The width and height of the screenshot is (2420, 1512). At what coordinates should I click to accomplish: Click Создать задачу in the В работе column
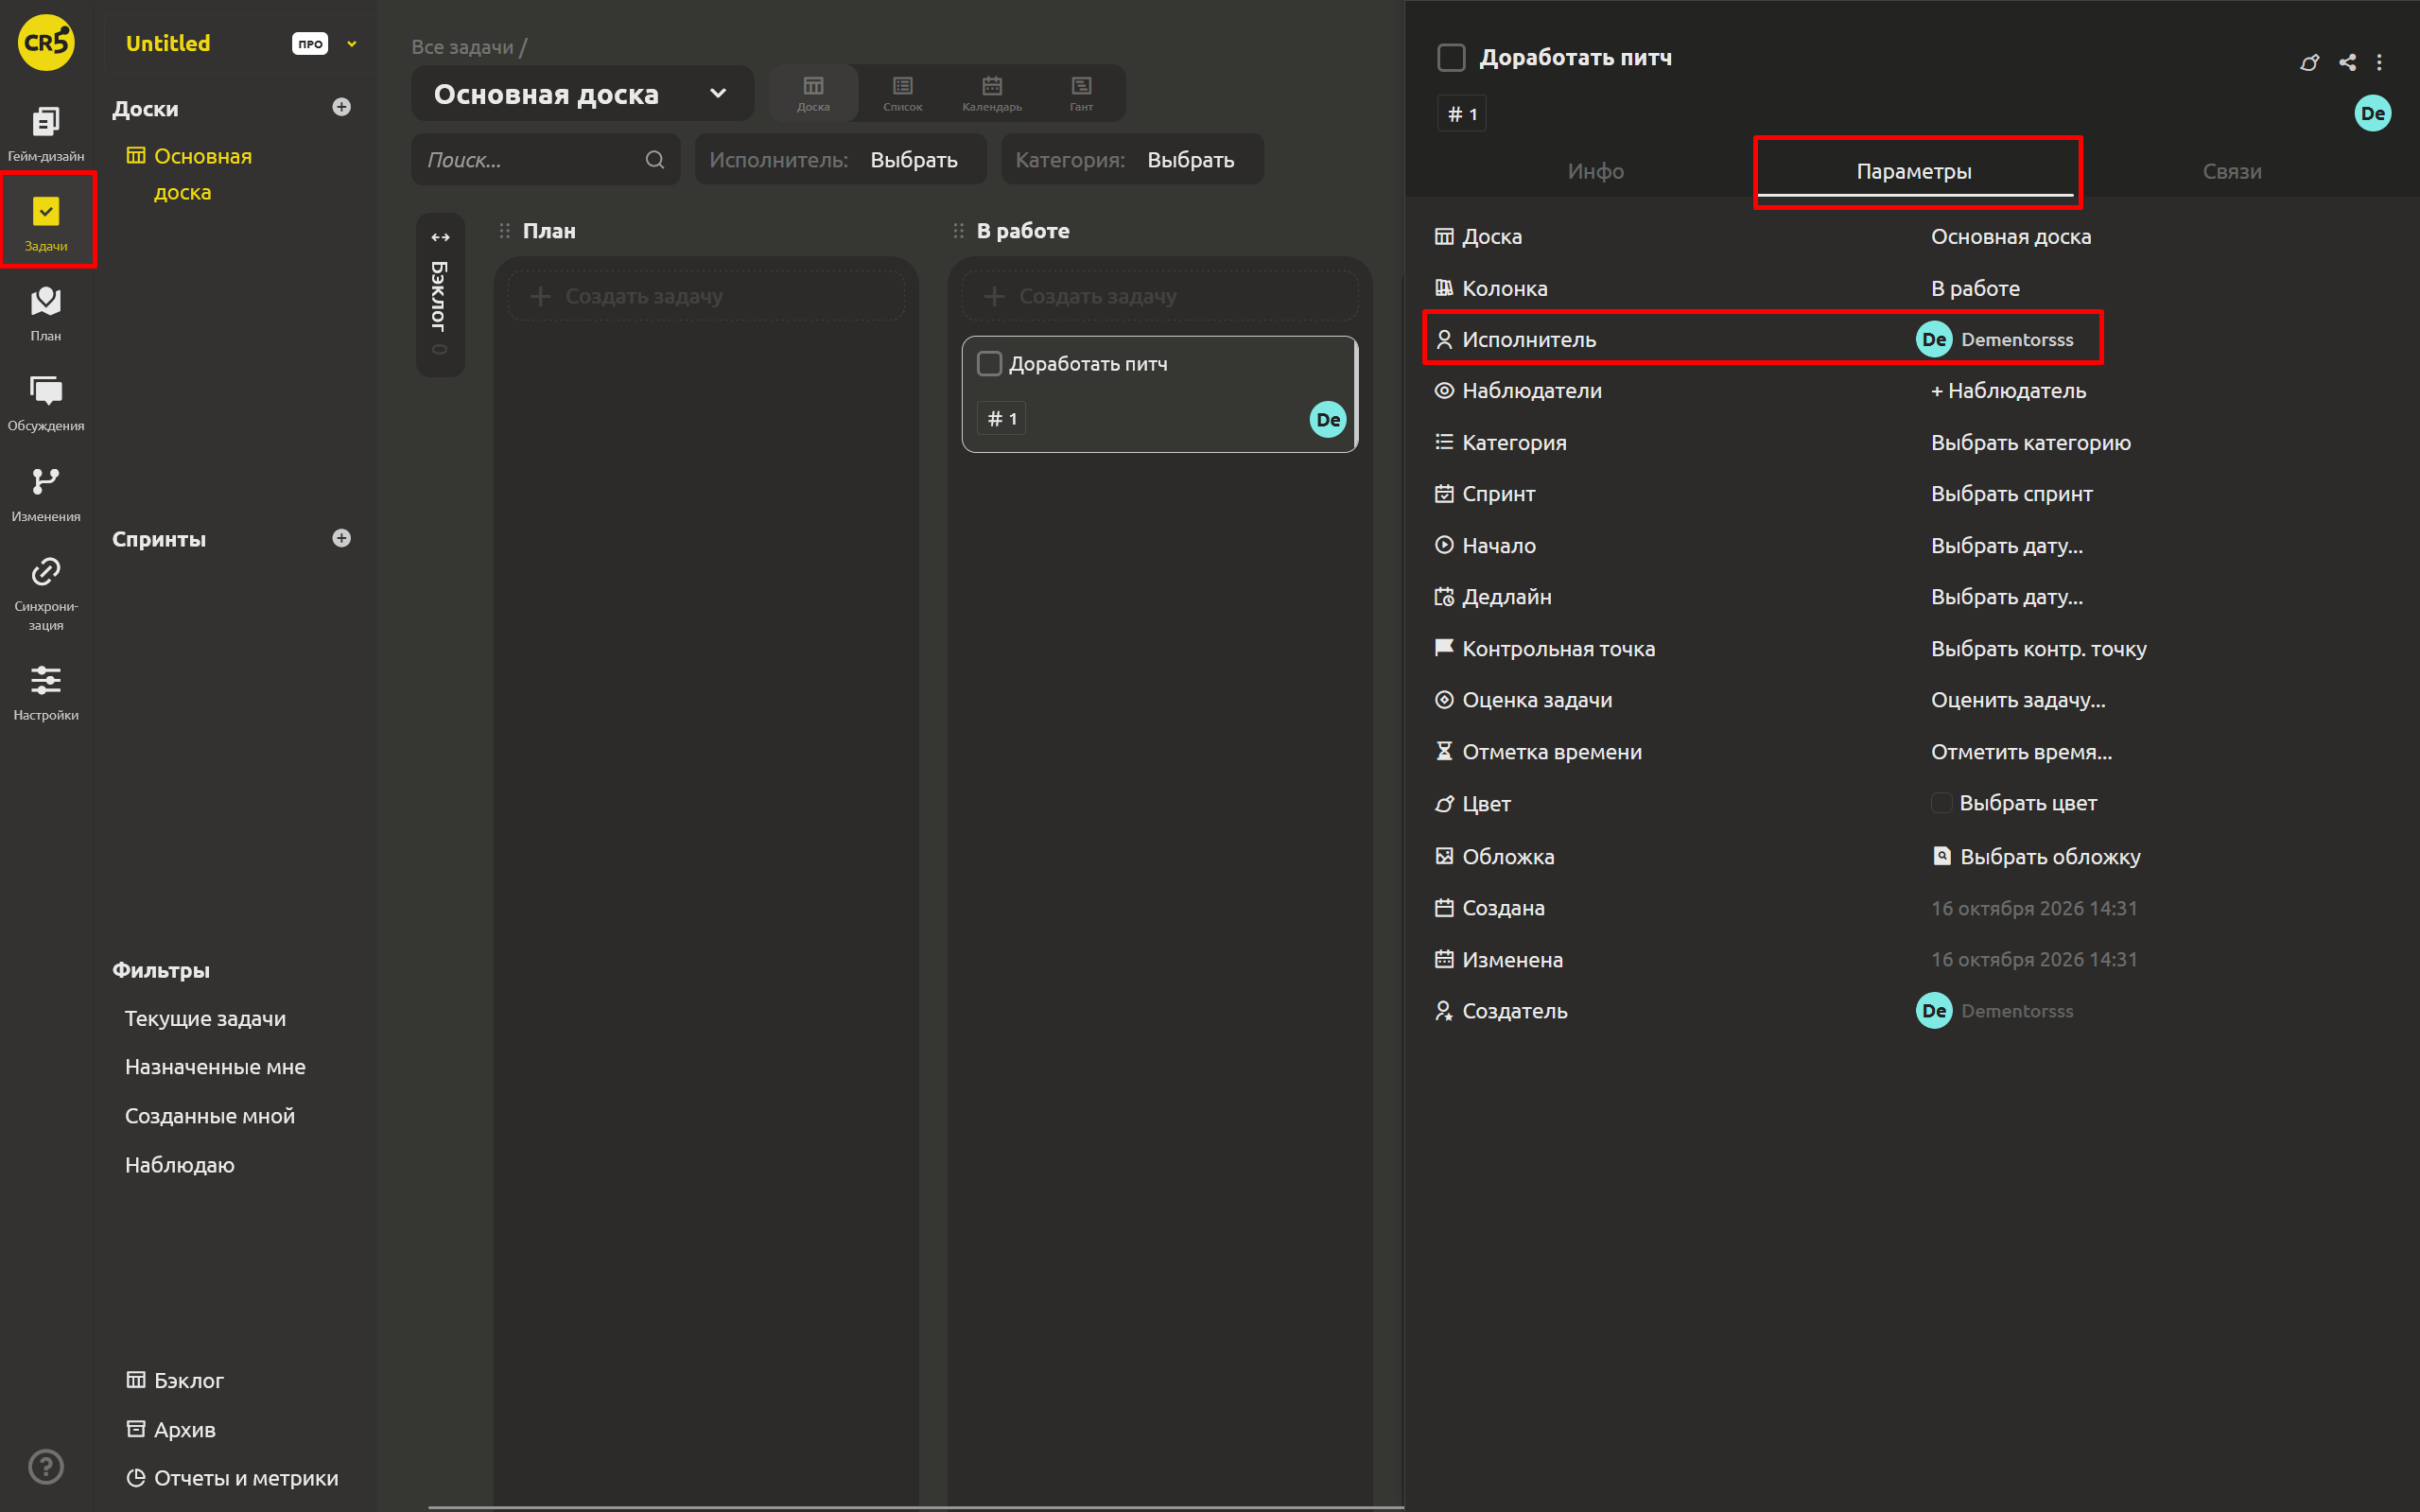1160,296
